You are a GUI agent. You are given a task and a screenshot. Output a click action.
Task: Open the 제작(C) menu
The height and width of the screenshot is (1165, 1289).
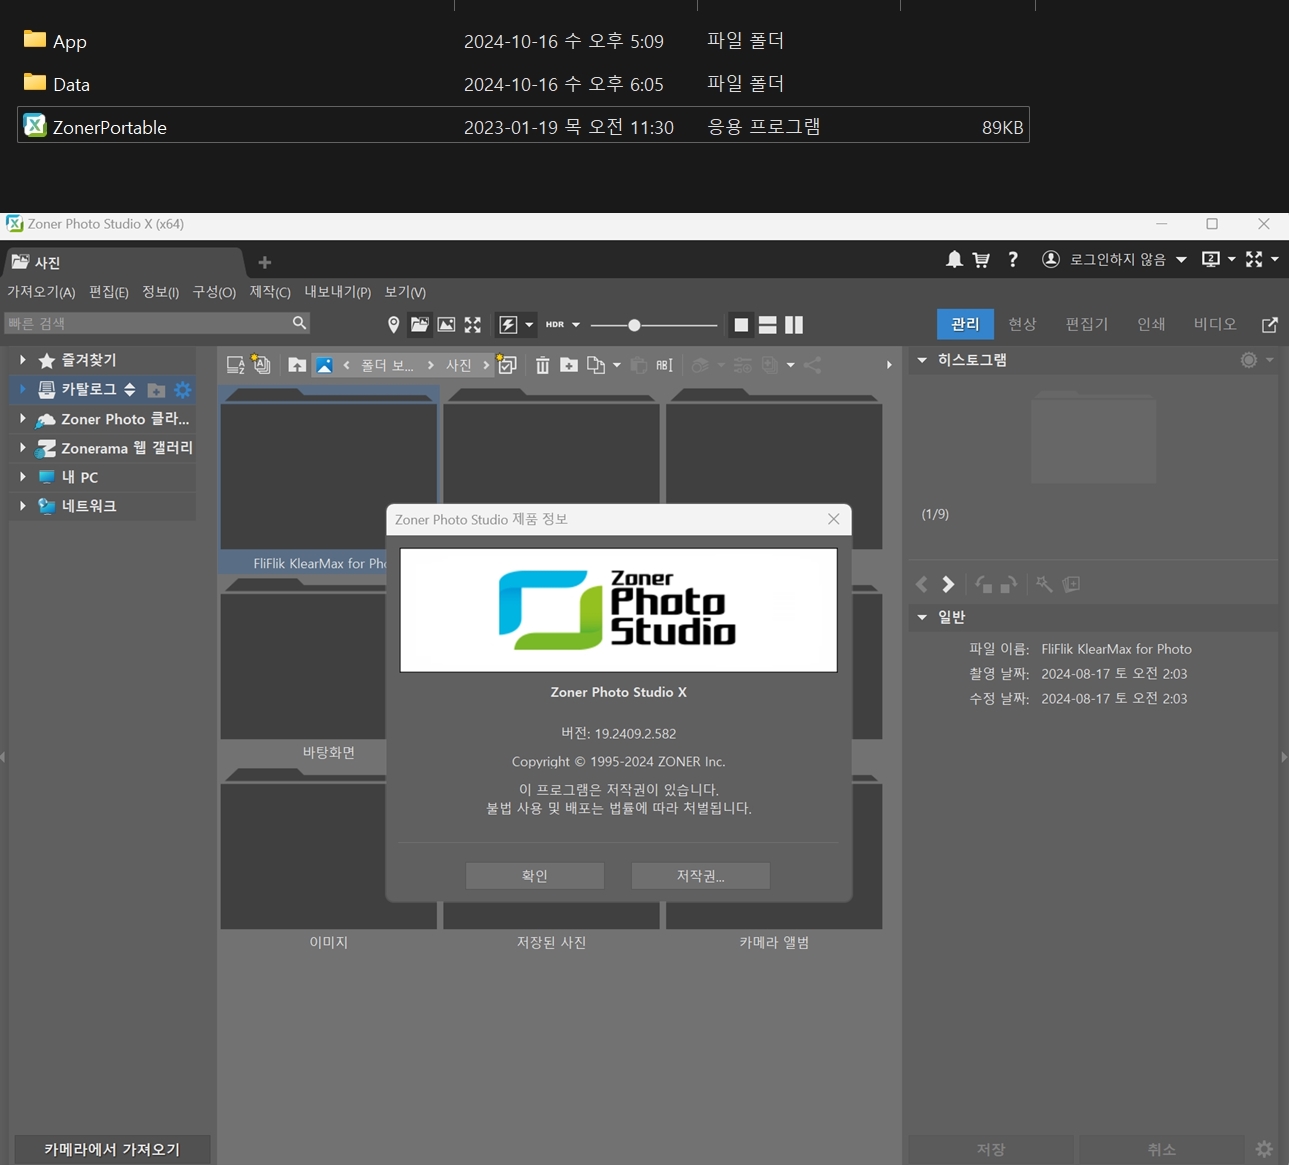click(x=270, y=292)
